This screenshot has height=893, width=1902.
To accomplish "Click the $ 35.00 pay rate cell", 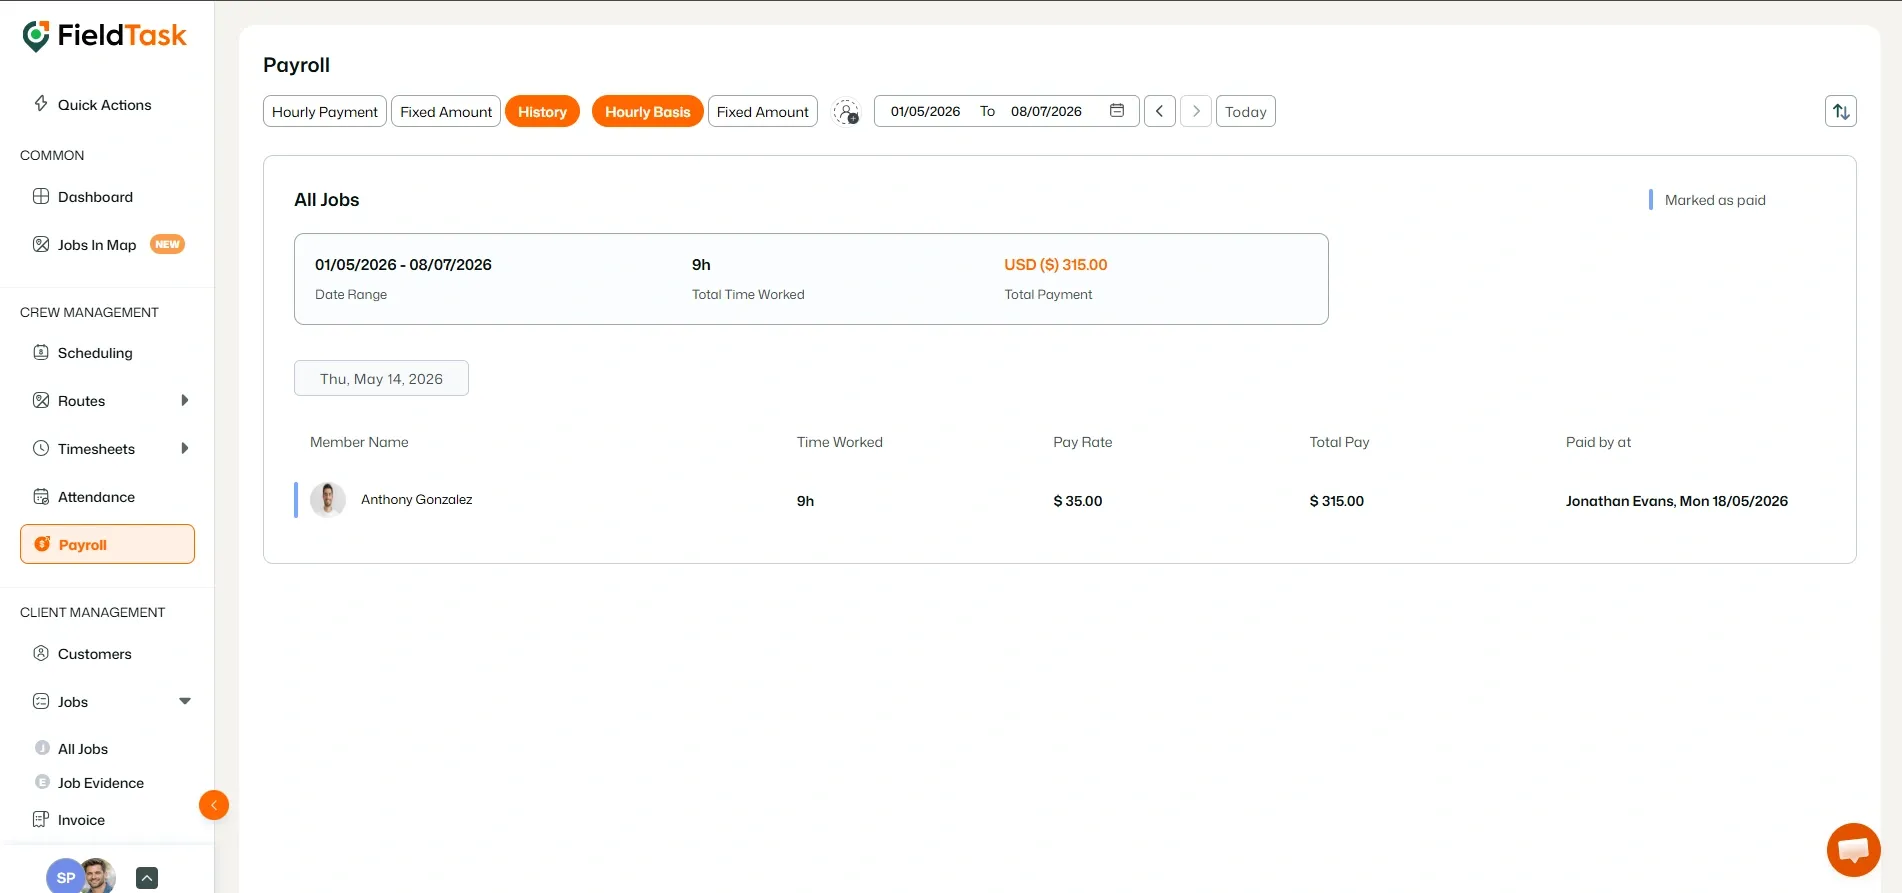I will (1078, 501).
